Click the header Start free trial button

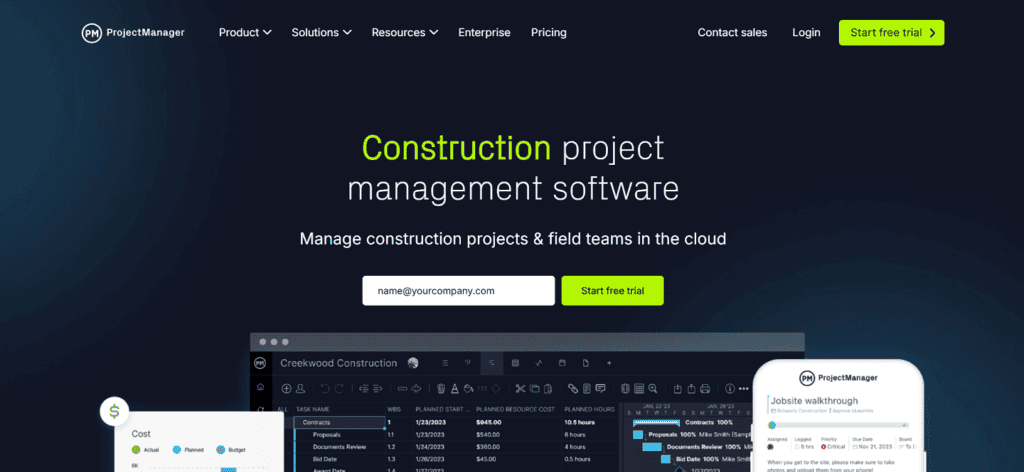[891, 33]
